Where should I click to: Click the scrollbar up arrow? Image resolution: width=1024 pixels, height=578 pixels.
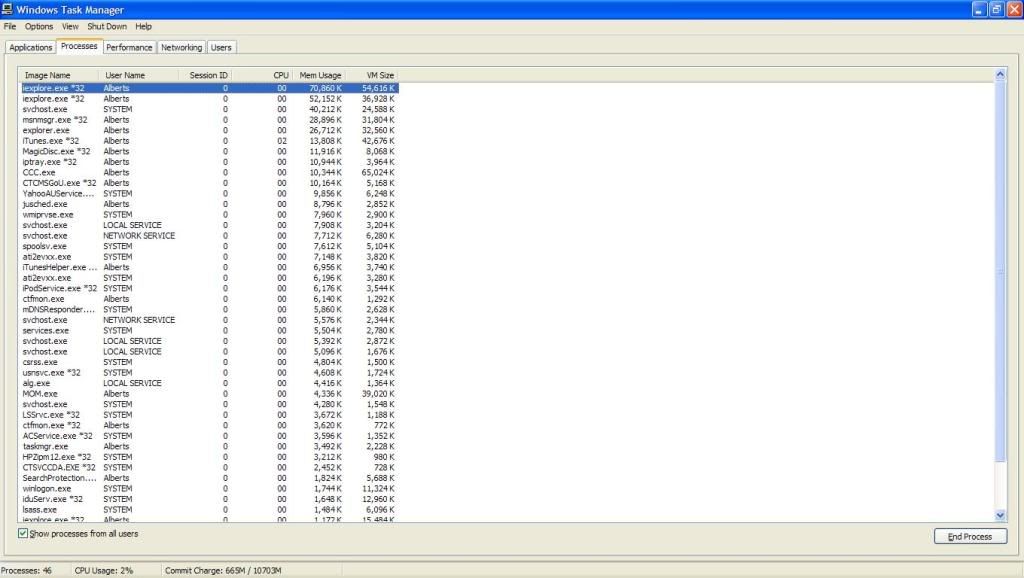[1000, 73]
